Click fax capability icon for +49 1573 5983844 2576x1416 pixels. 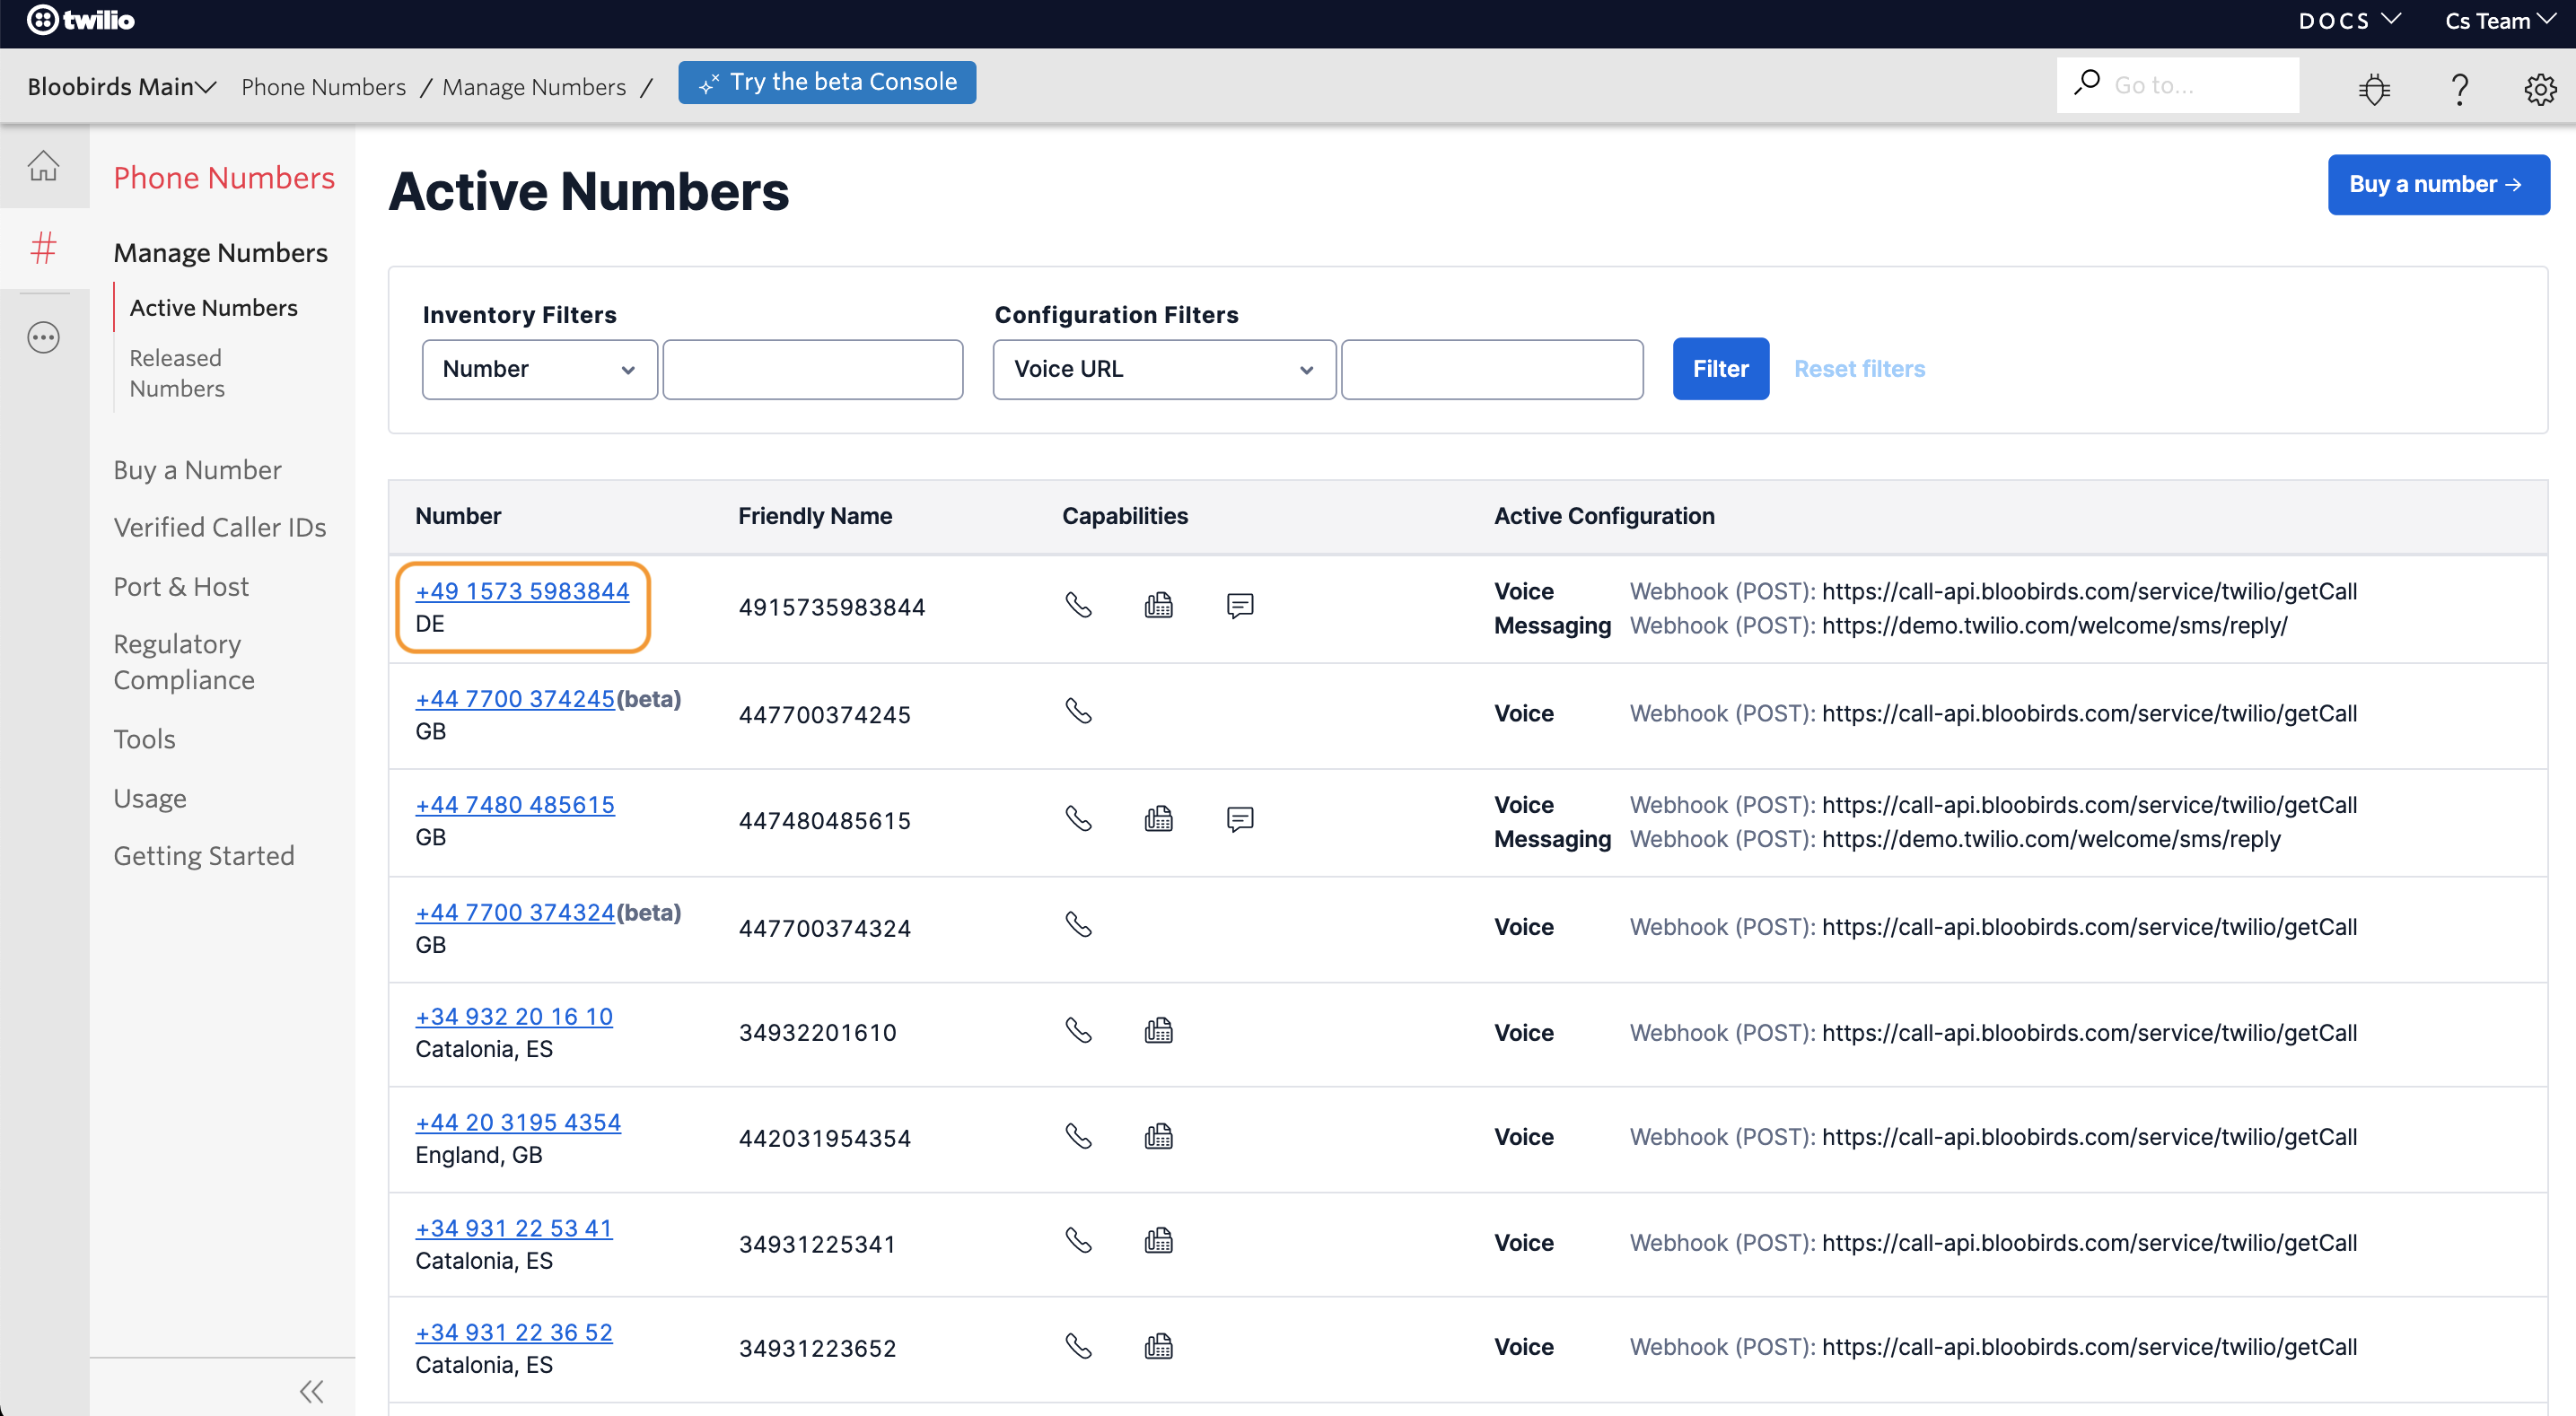point(1158,605)
